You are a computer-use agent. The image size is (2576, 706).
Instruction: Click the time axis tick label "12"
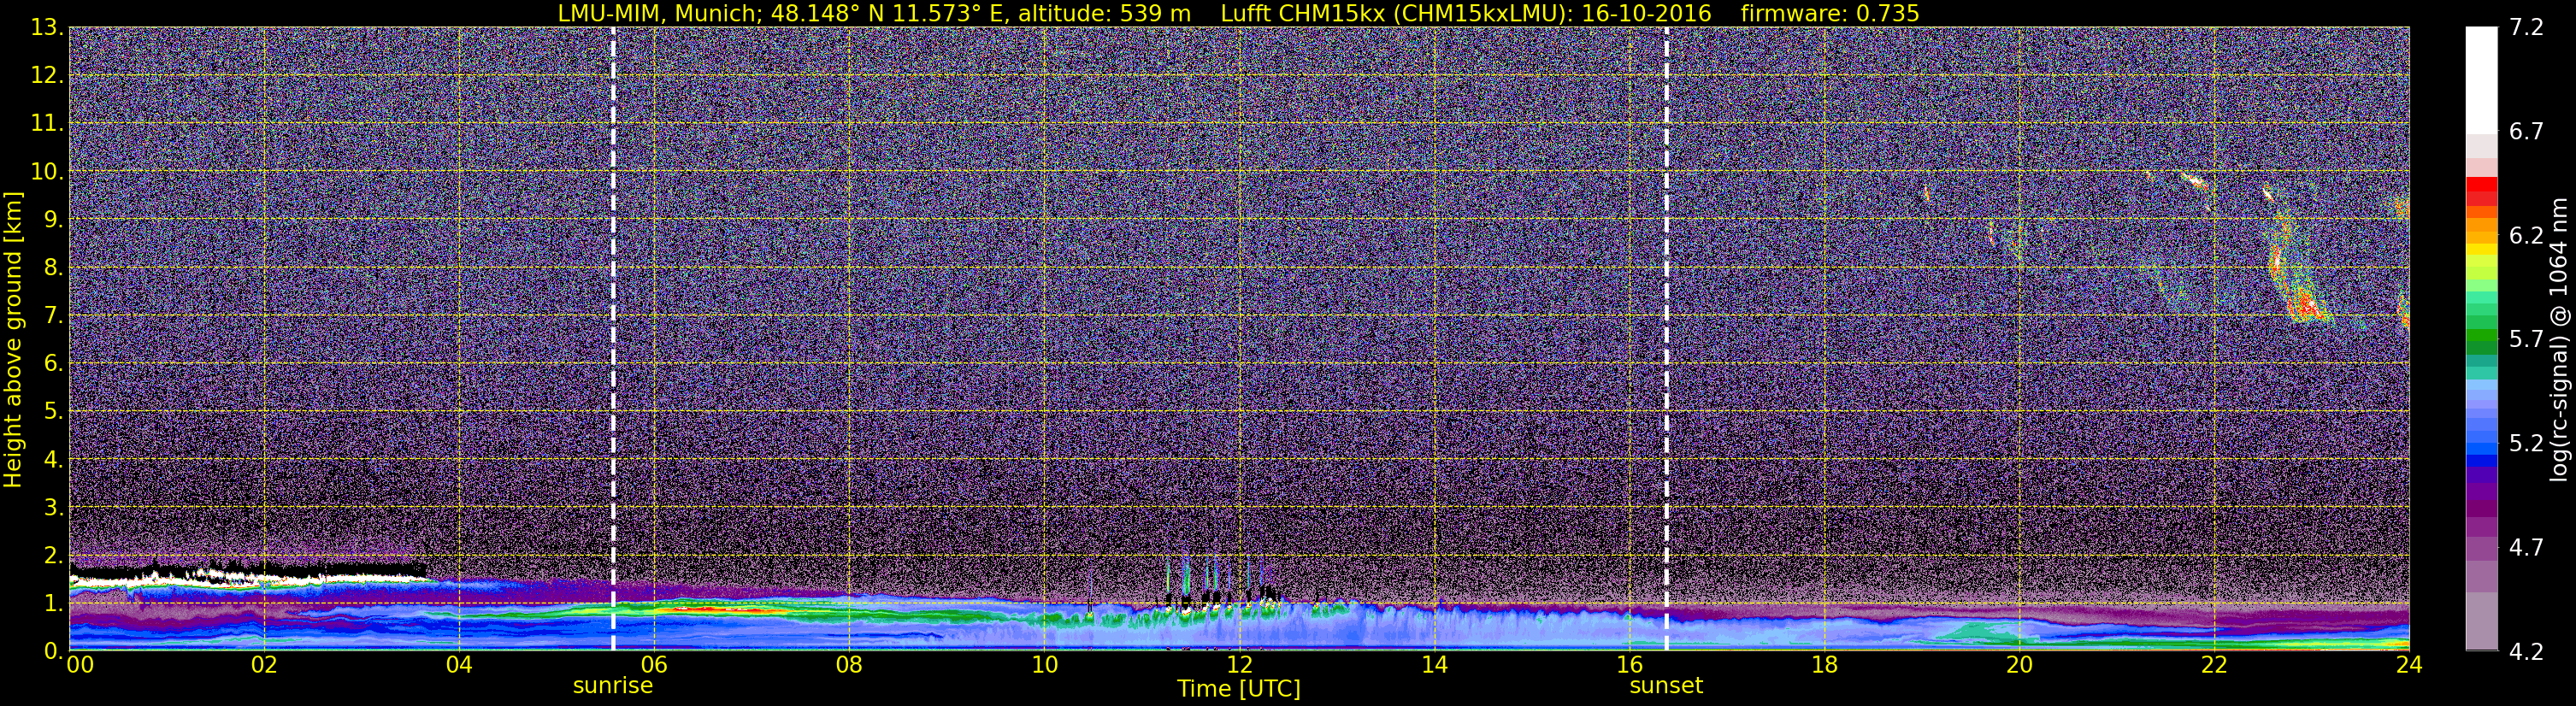1239,665
